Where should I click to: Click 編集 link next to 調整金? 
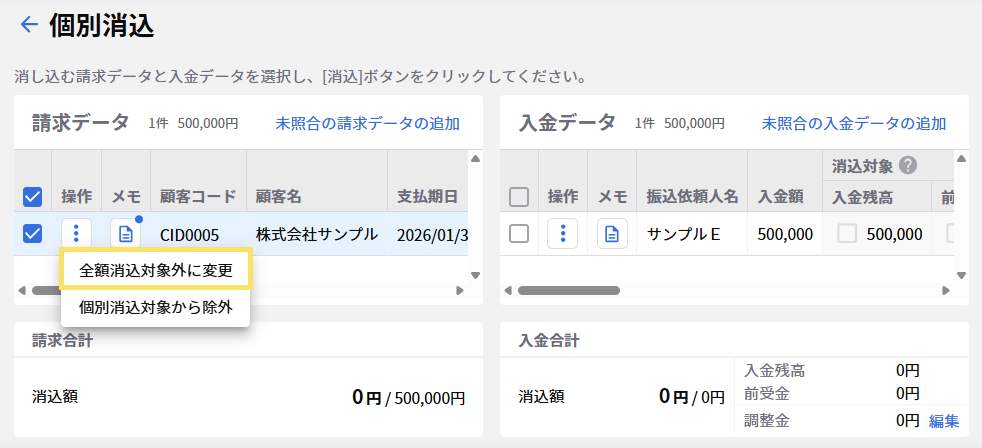coord(943,421)
